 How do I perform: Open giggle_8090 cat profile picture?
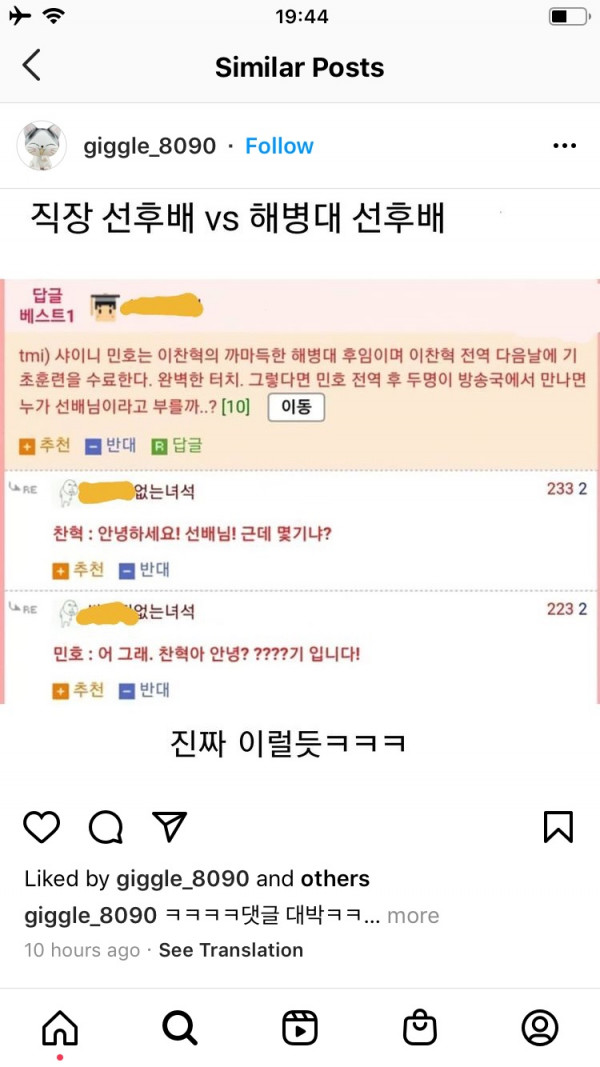tap(41, 146)
